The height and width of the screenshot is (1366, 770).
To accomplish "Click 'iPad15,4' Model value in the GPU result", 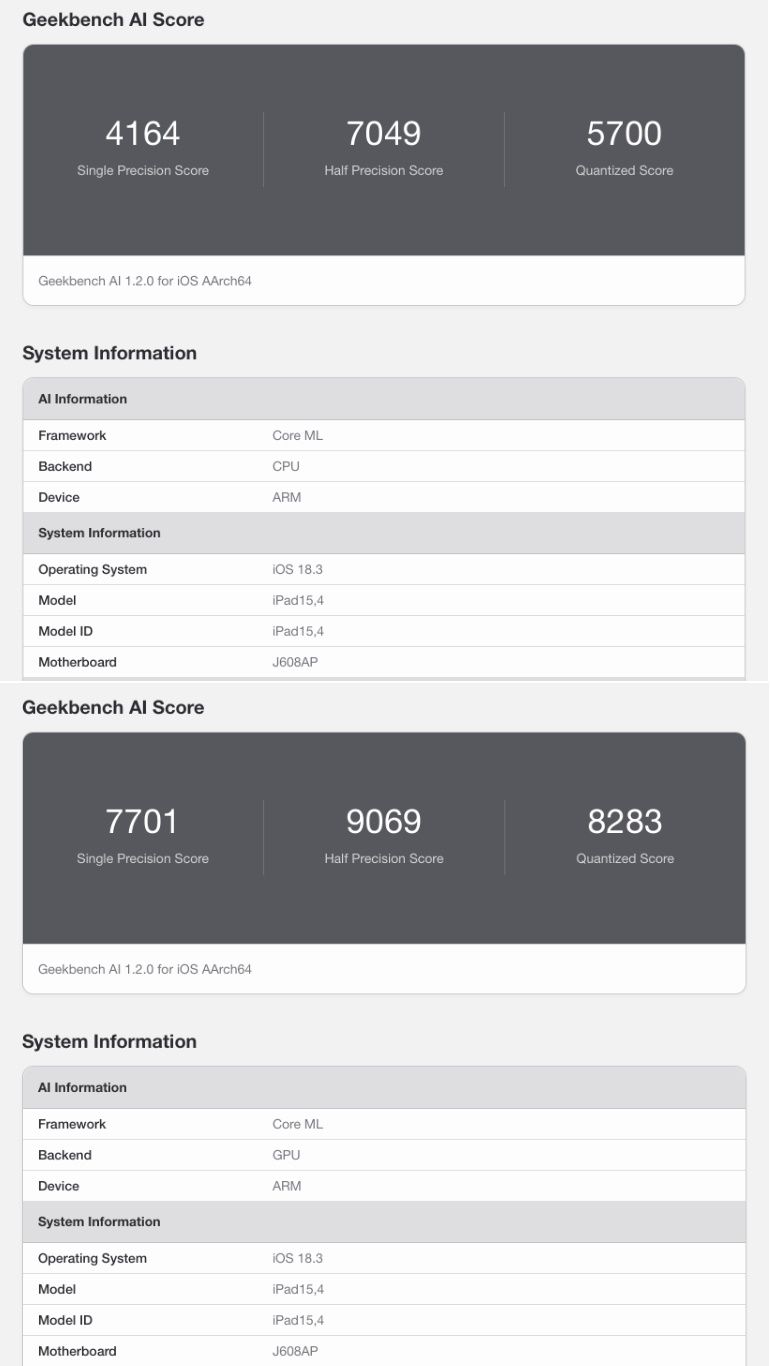I will [x=298, y=1289].
